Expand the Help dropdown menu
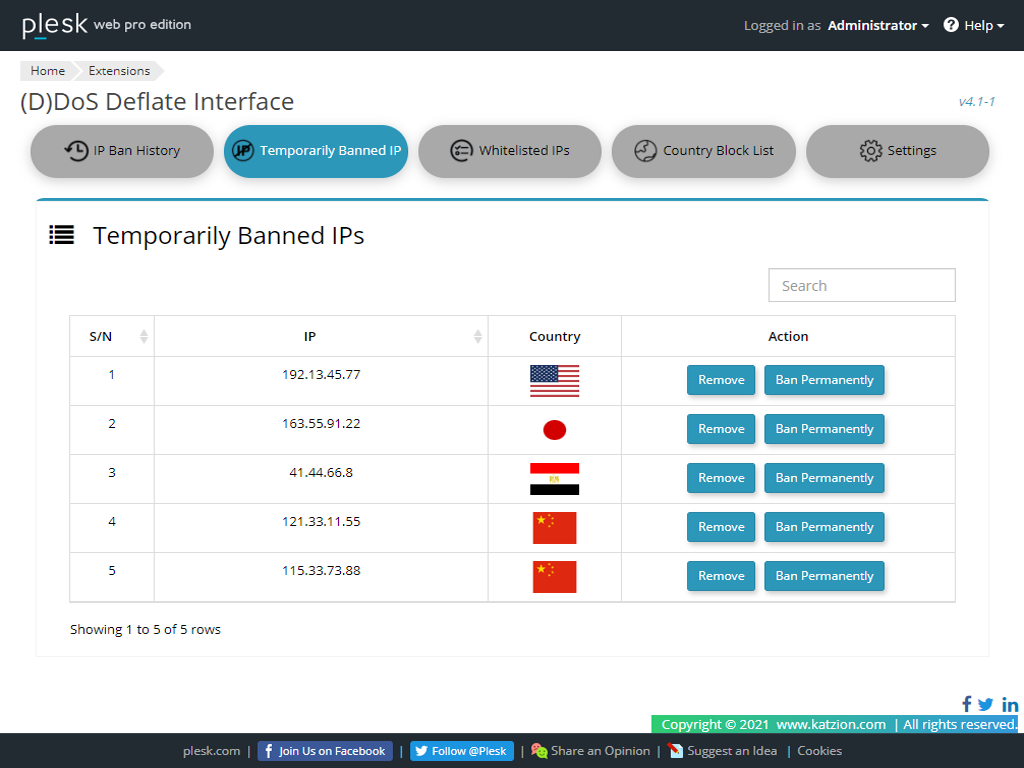 tap(974, 25)
